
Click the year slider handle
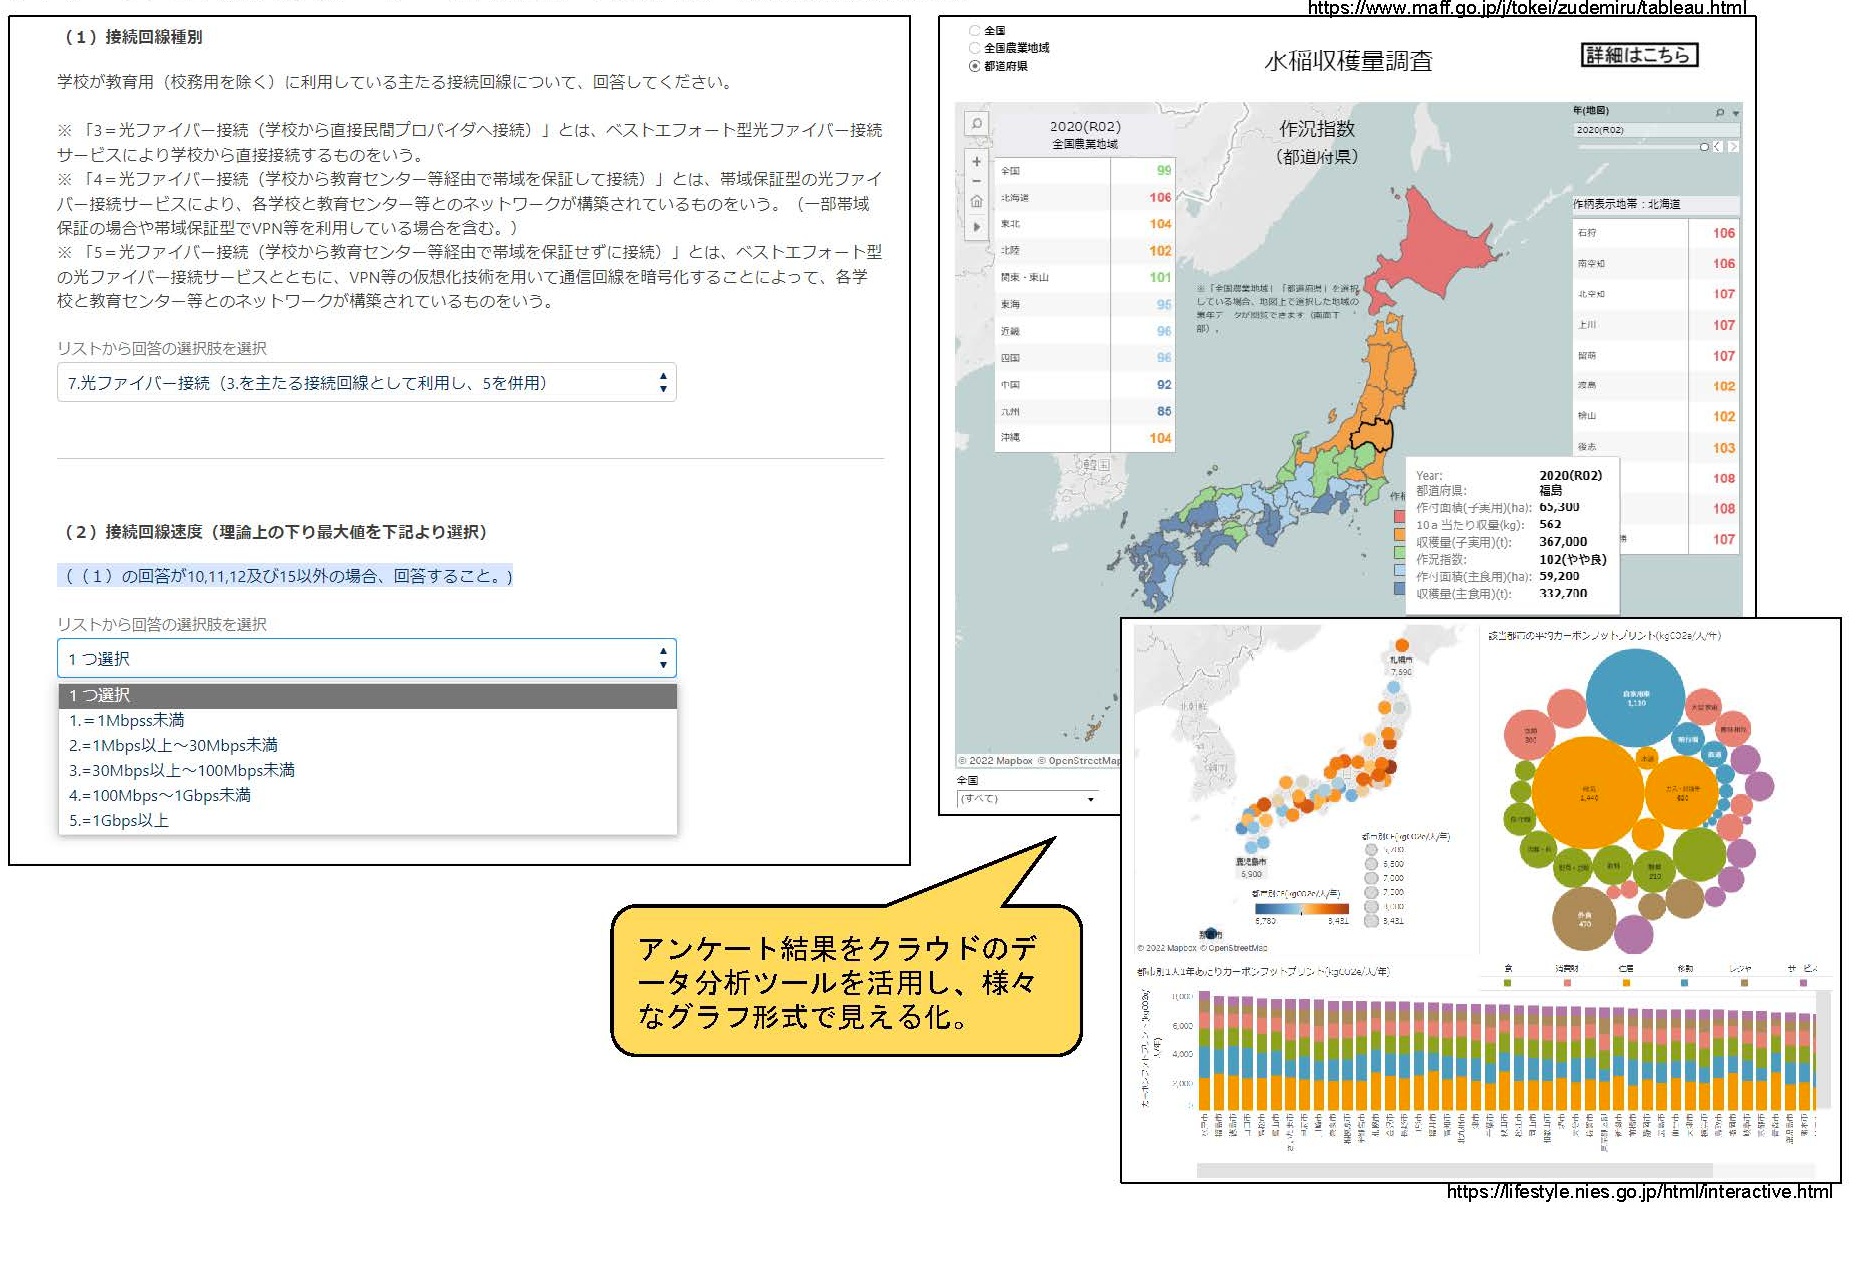[1704, 147]
